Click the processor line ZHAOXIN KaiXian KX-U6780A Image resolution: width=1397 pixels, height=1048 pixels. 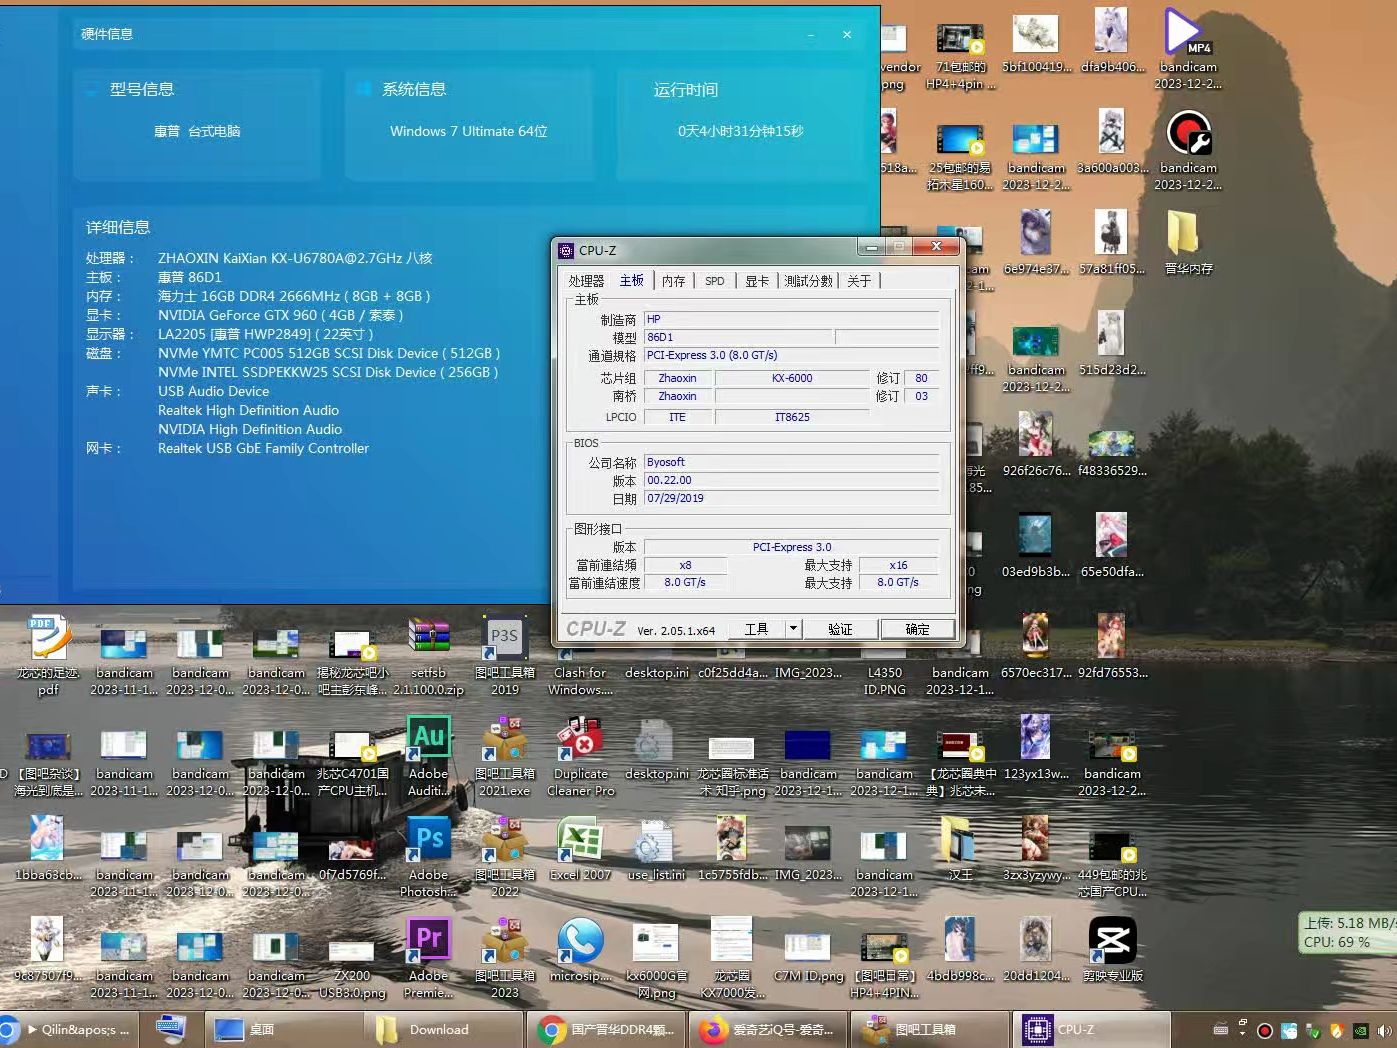295,258
